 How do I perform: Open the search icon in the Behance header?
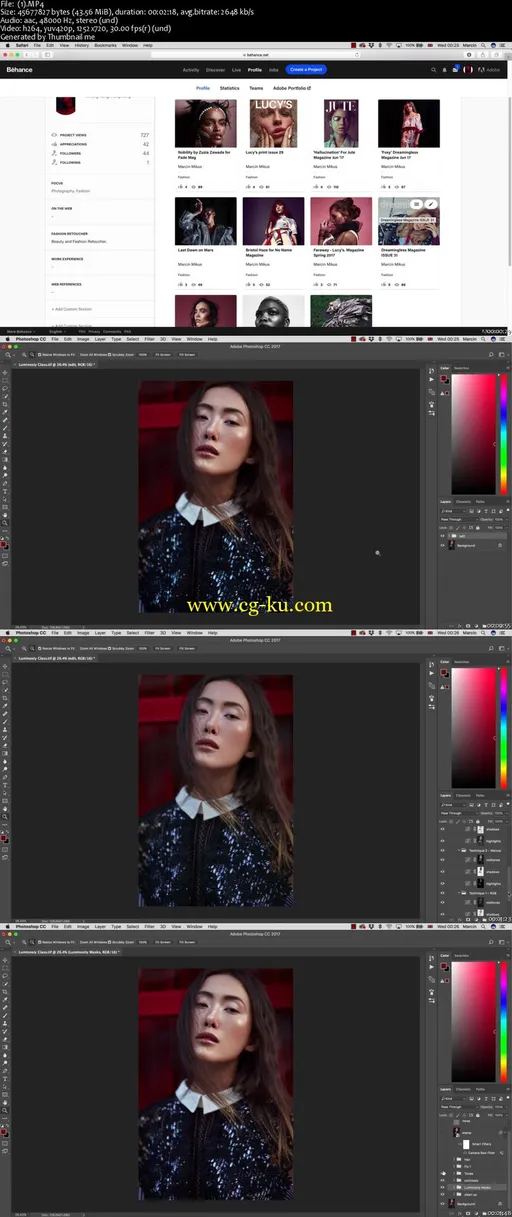click(x=433, y=70)
